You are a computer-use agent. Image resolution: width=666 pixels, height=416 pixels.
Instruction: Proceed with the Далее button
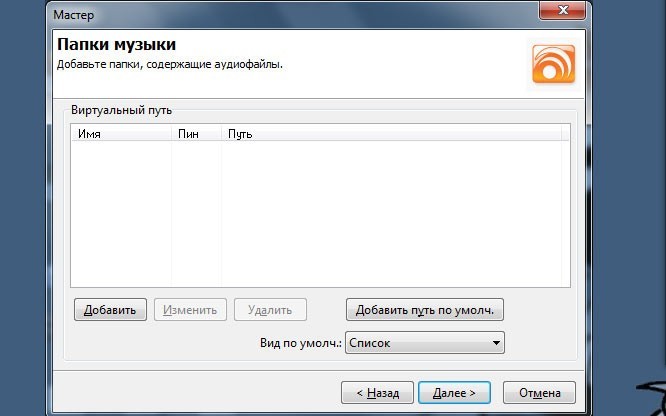pyautogui.click(x=454, y=392)
